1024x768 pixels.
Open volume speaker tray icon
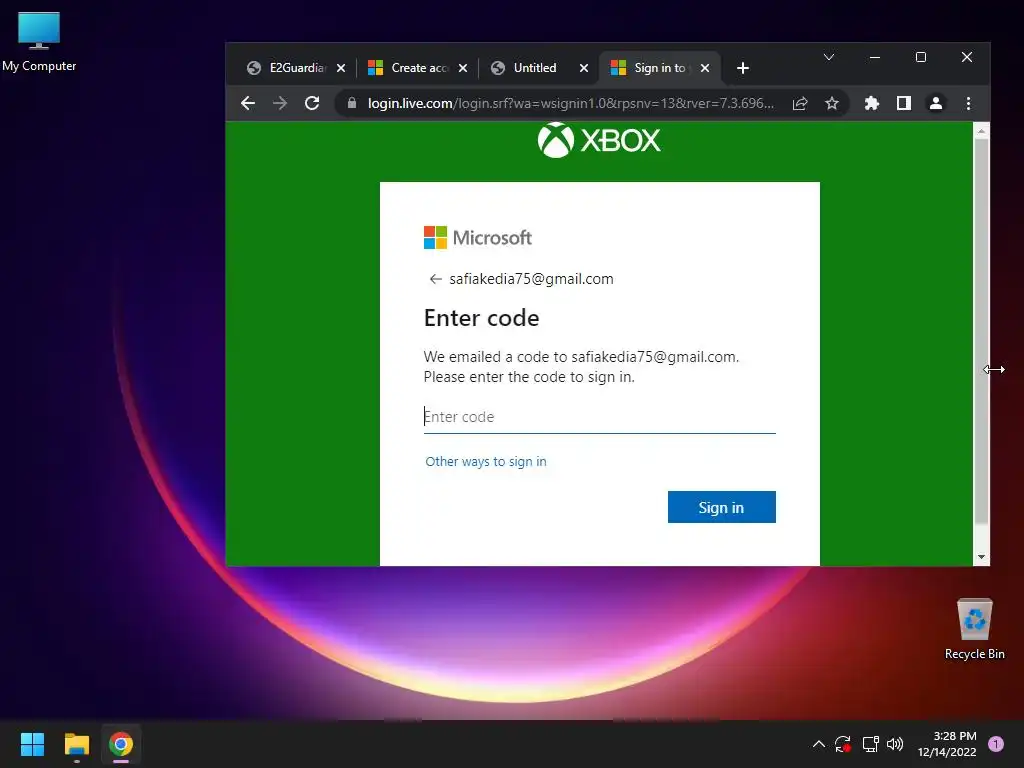pos(895,744)
